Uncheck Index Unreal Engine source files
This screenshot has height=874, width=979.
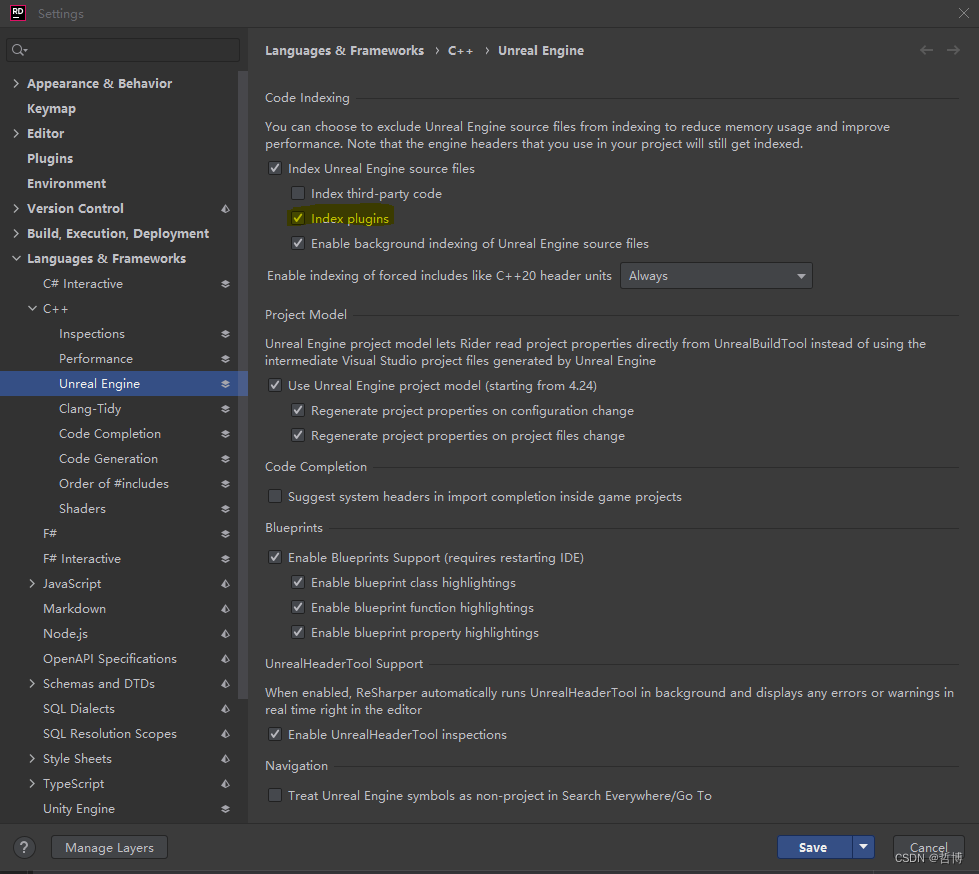pyautogui.click(x=275, y=168)
